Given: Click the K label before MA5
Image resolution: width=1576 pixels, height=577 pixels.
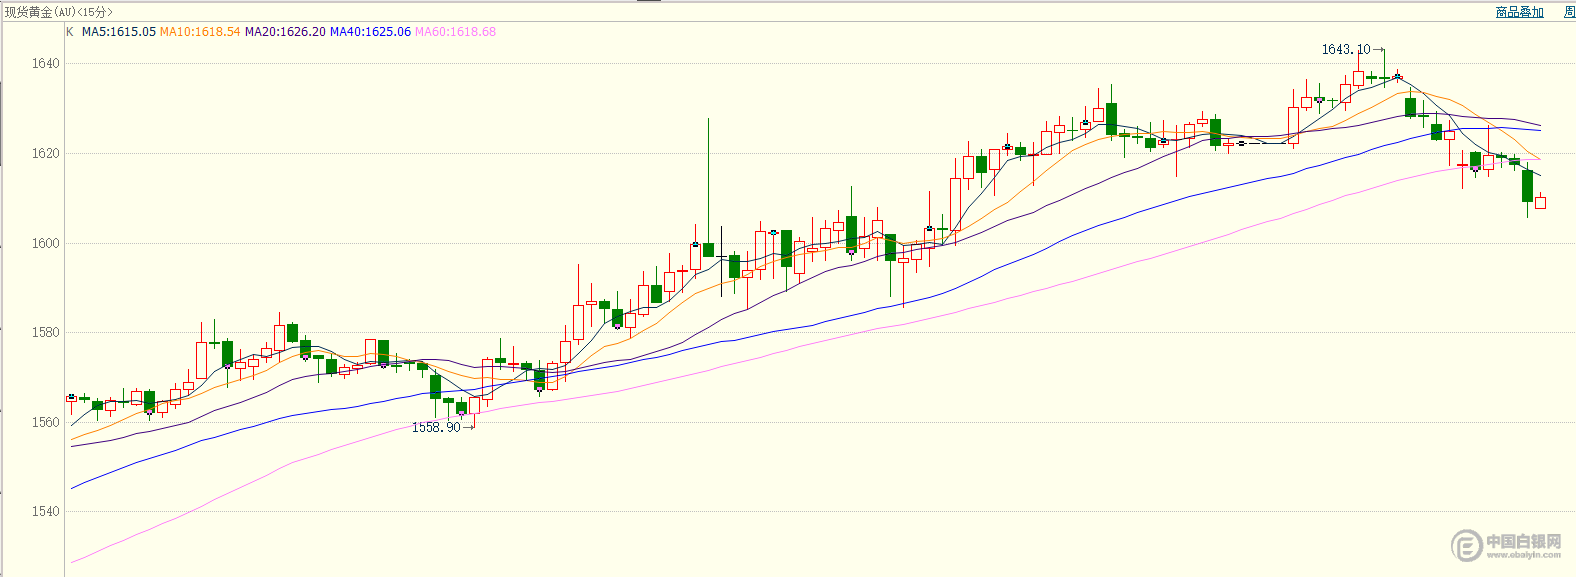Looking at the screenshot, I should click(70, 32).
